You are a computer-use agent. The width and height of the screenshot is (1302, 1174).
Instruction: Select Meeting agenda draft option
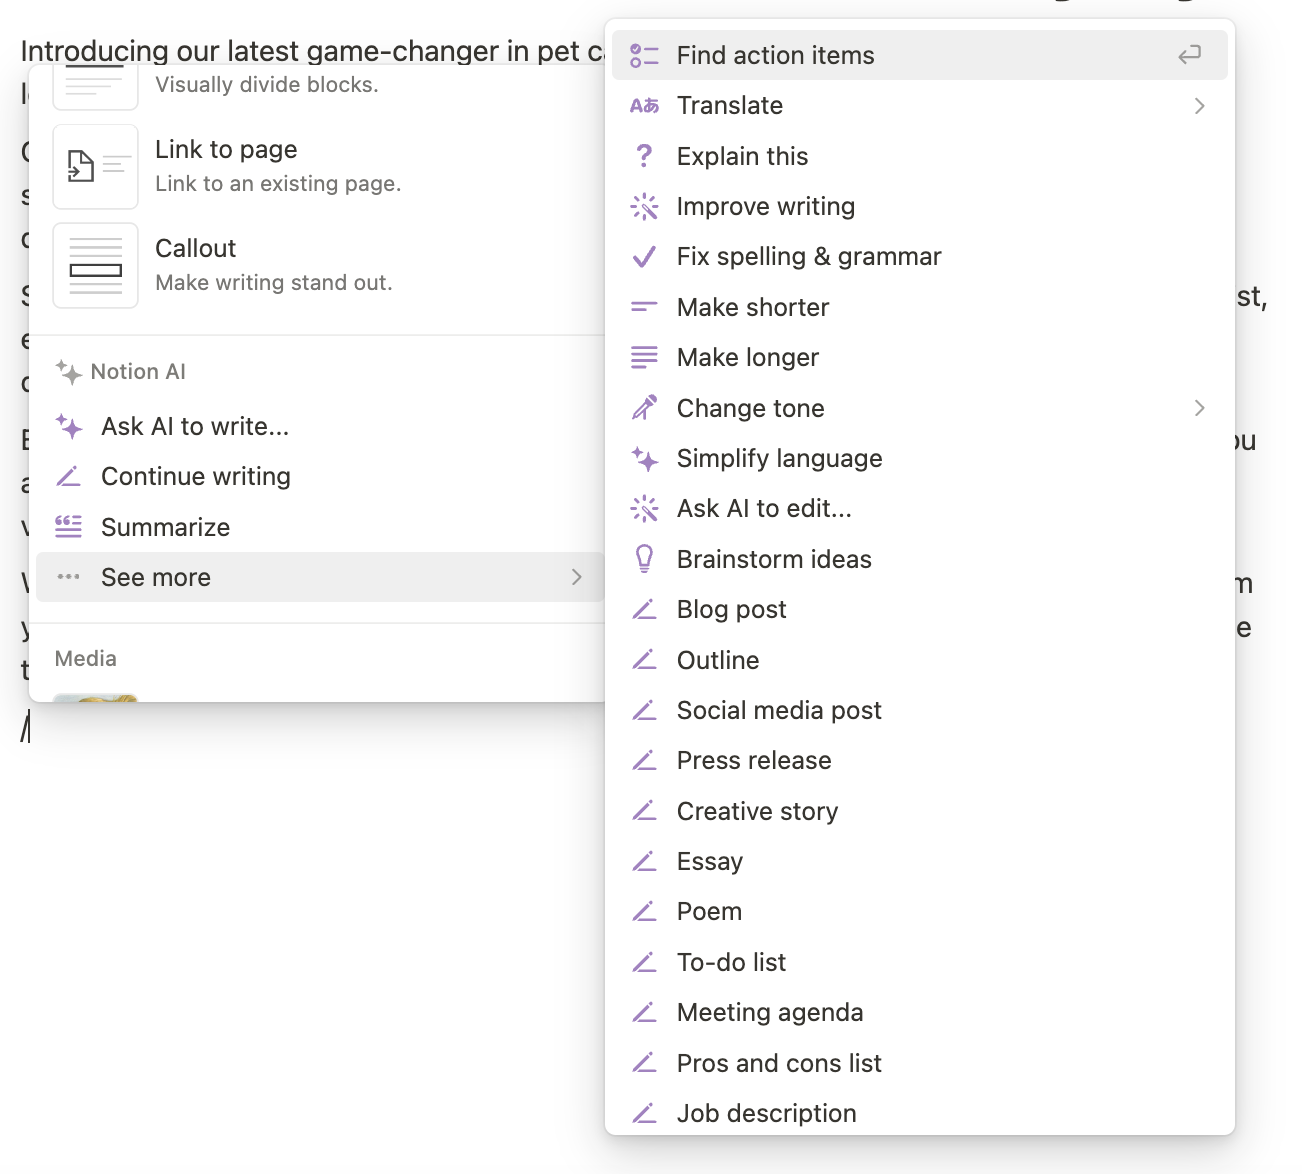[769, 1013]
